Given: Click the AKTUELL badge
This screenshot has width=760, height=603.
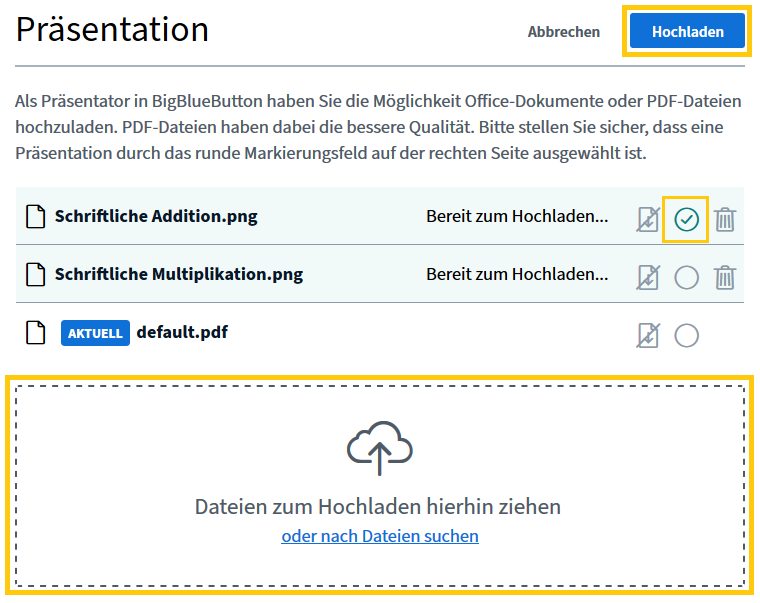Looking at the screenshot, I should (x=95, y=333).
